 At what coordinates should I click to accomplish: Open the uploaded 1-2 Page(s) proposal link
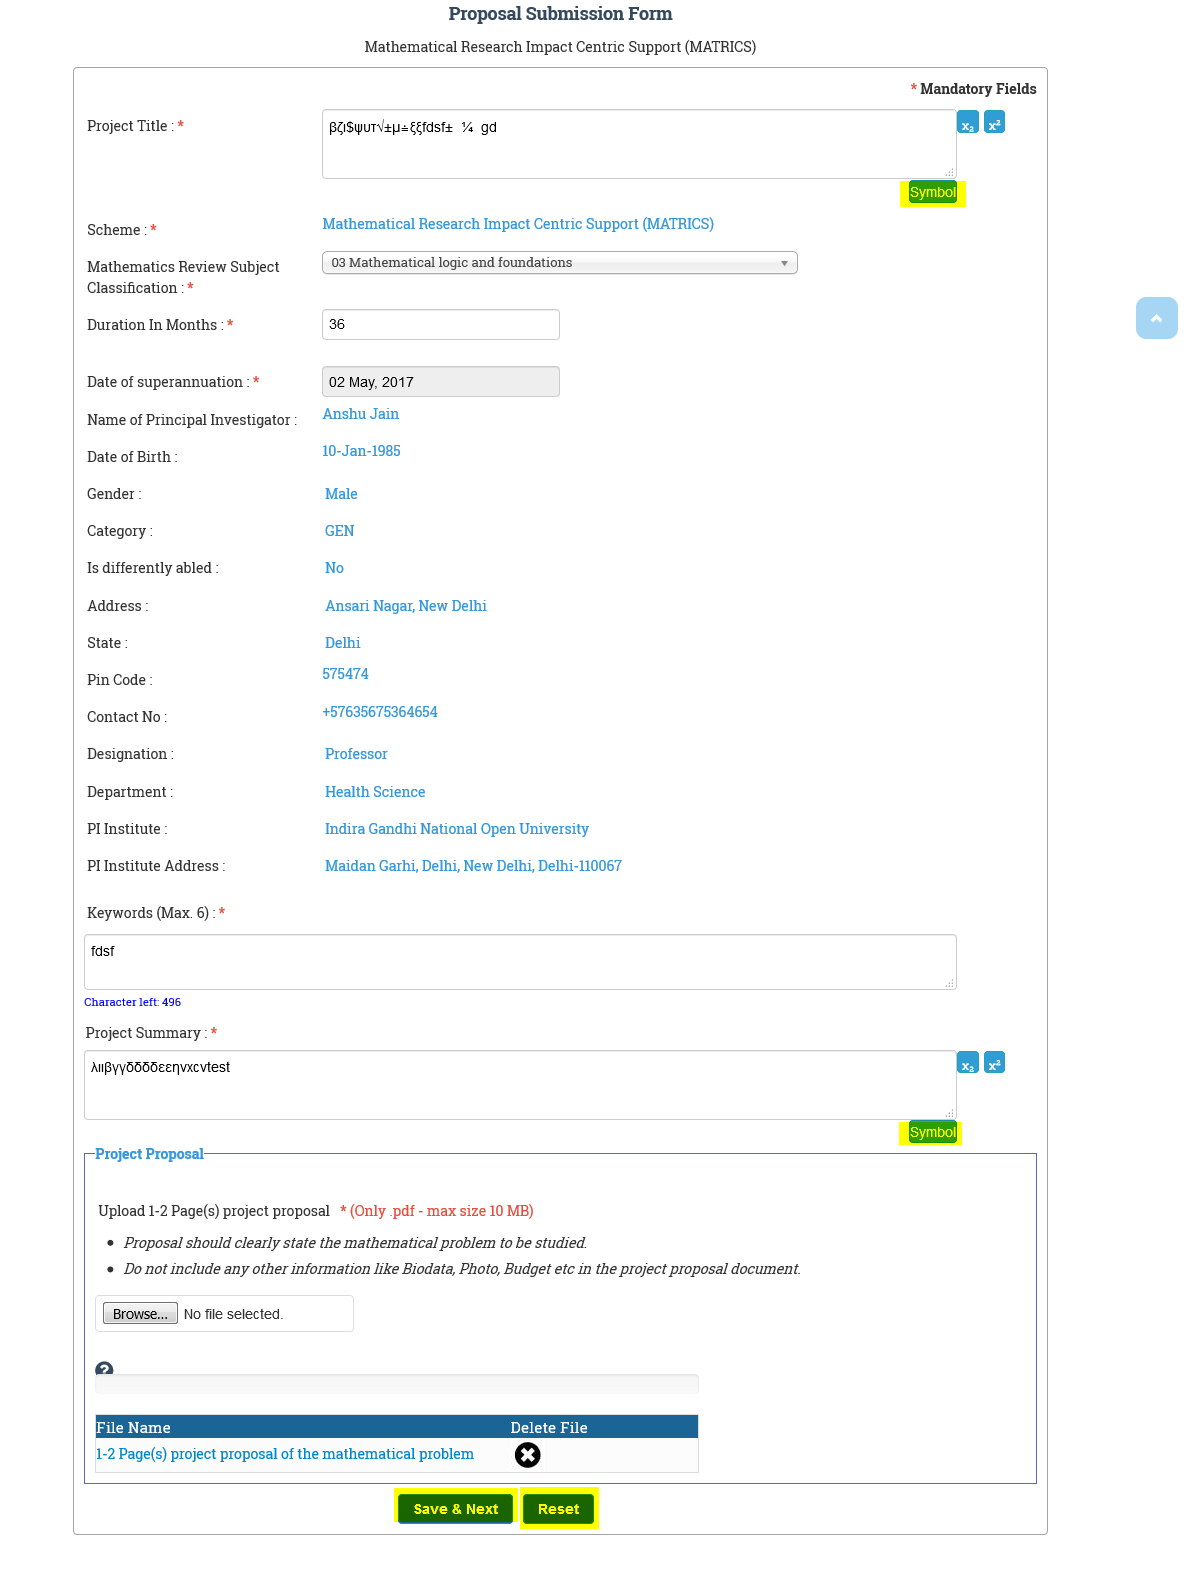coord(285,1454)
